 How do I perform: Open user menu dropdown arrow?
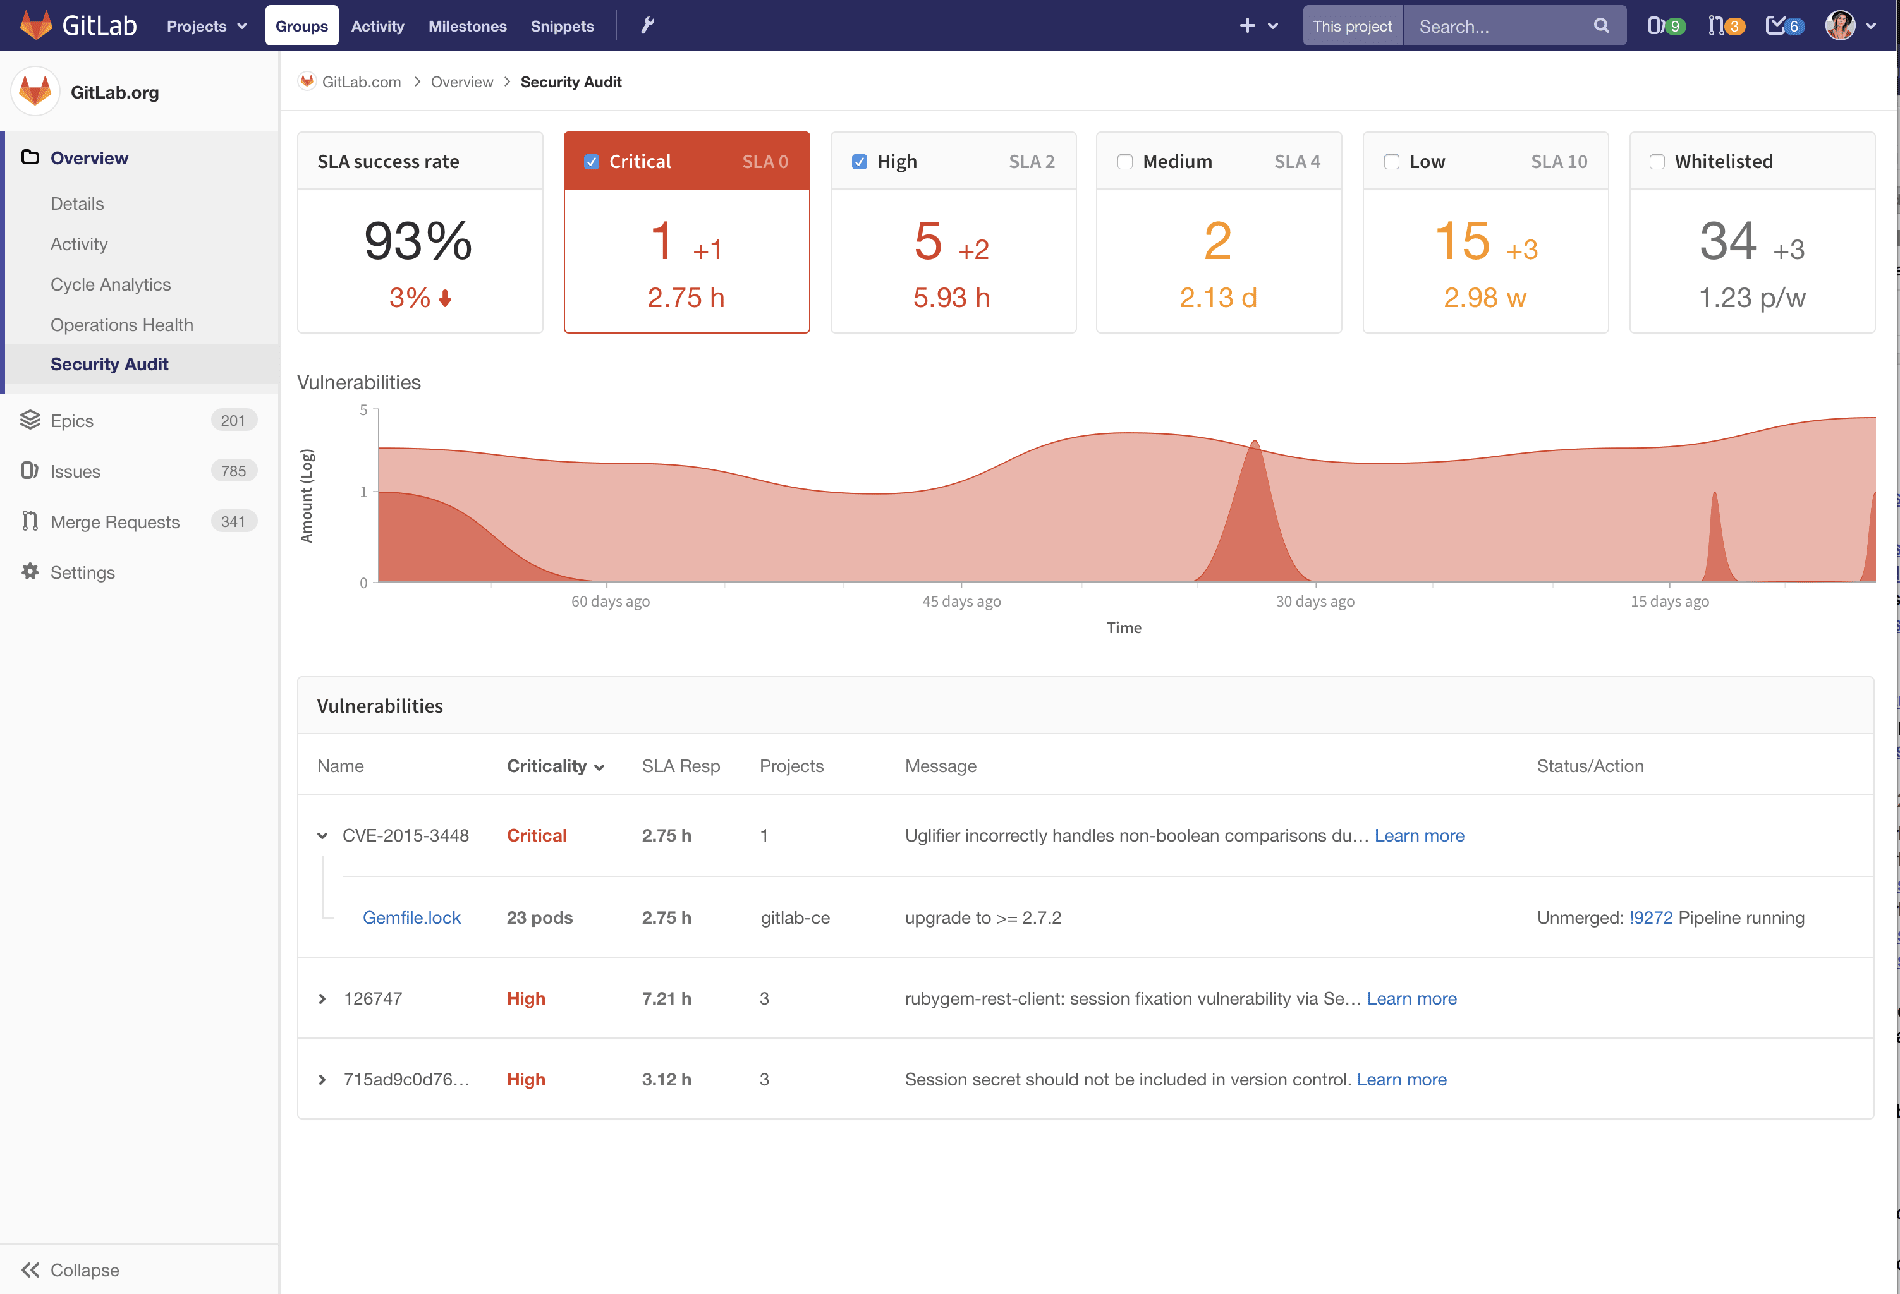pyautogui.click(x=1871, y=27)
